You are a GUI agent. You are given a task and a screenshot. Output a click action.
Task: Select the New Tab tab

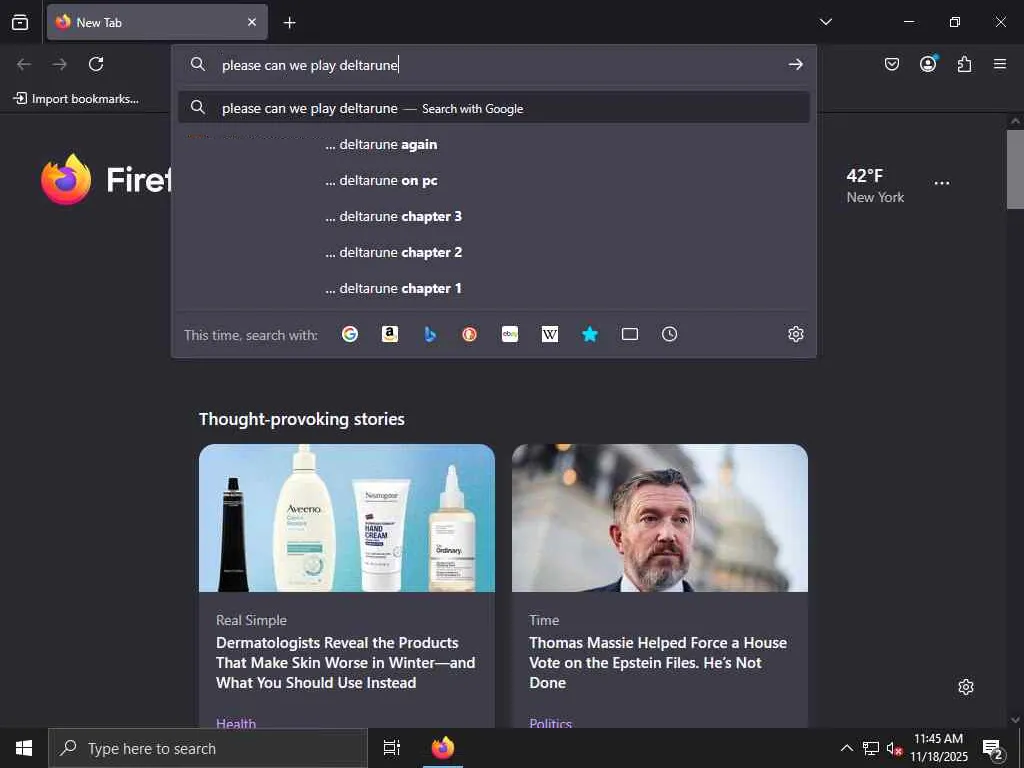coord(157,22)
